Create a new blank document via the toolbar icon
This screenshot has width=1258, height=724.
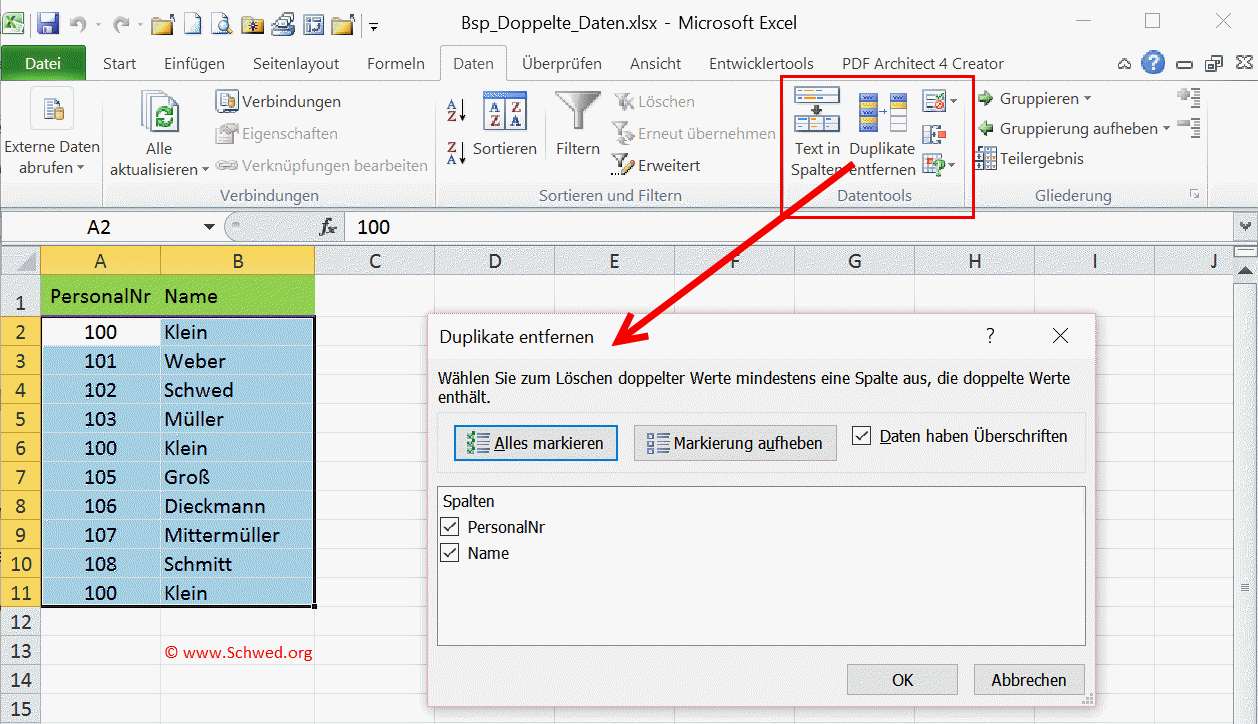coord(192,24)
